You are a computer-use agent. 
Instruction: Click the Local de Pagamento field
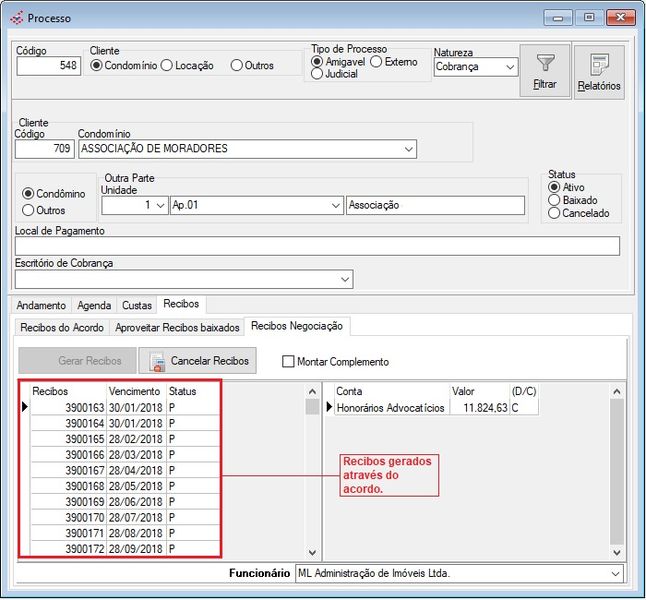(x=317, y=246)
